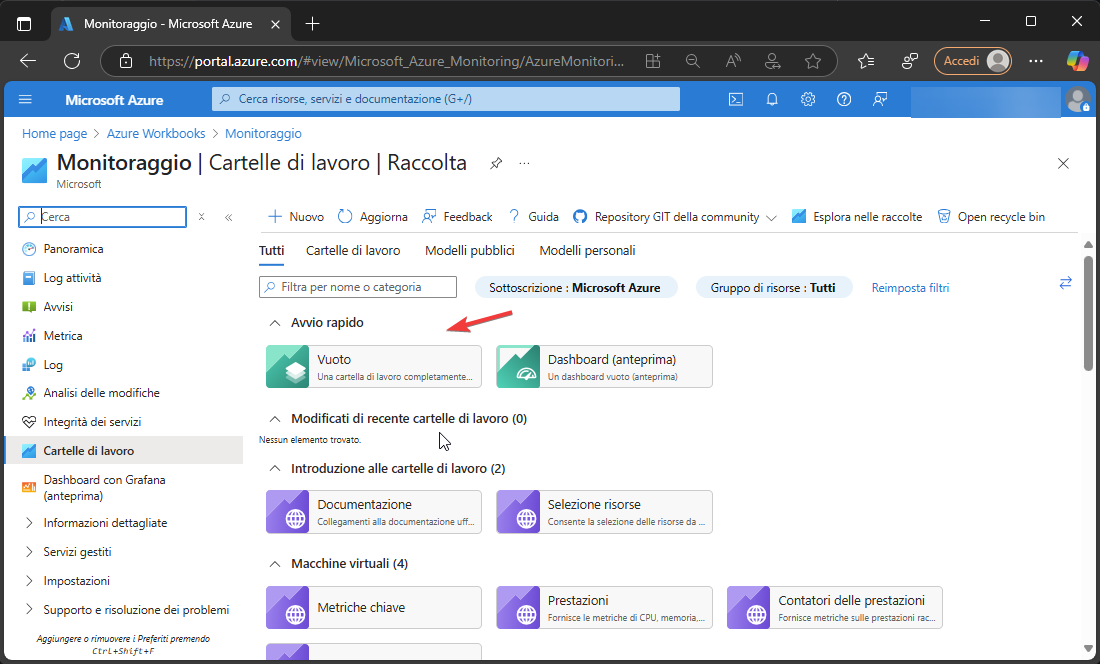Open the Azure portal hamburger menu
This screenshot has width=1100, height=664.
point(26,99)
